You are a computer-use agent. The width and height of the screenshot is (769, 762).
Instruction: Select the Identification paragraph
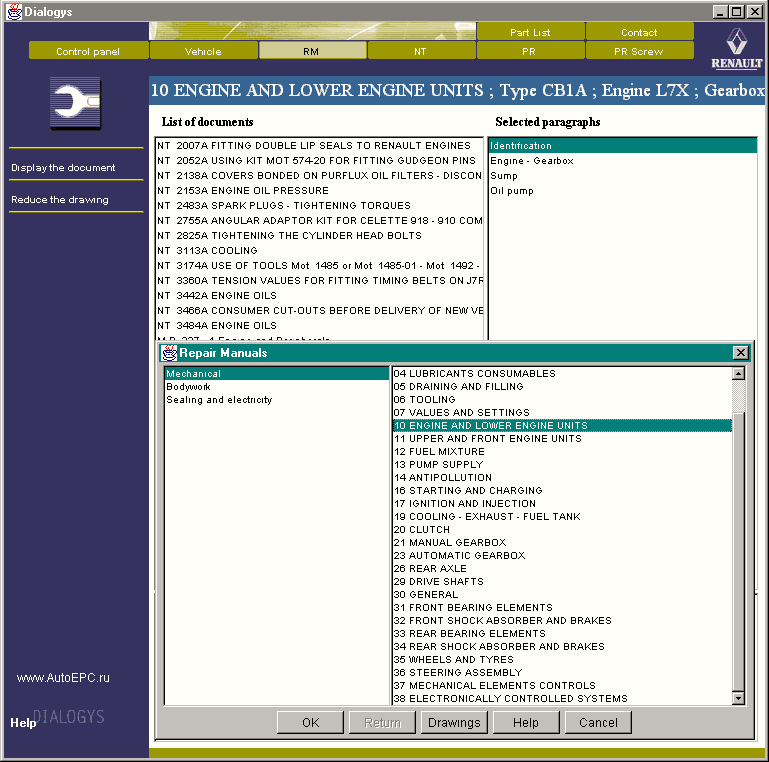(x=623, y=146)
